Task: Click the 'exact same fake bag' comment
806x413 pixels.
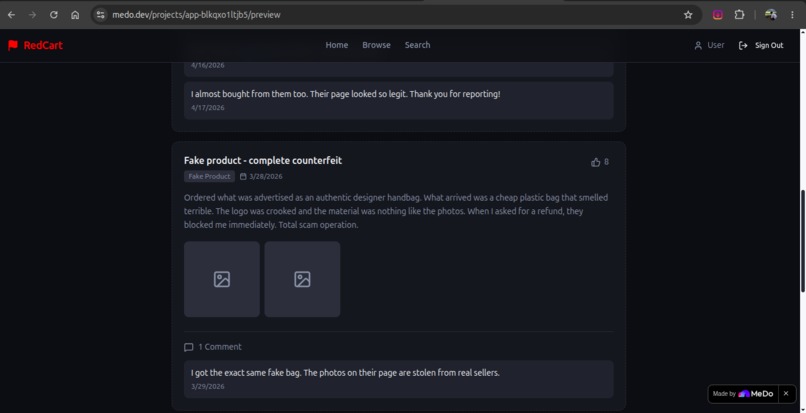Action: 398,379
